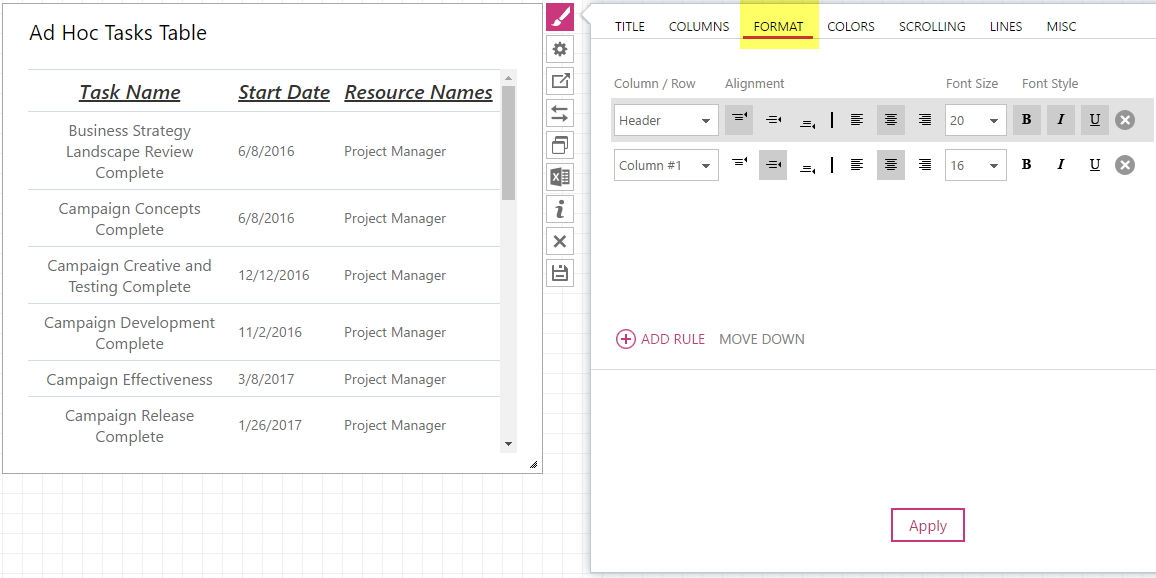Click the duplicate widget icon

(560, 145)
